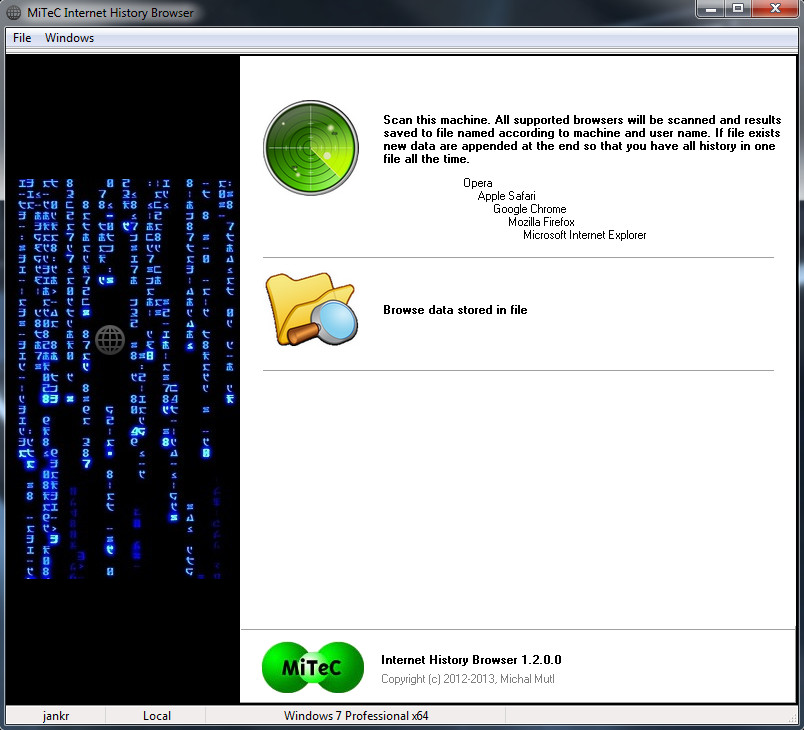Click 'Internet History Browser 1.2.0.0' title text
This screenshot has width=804, height=730.
click(471, 660)
